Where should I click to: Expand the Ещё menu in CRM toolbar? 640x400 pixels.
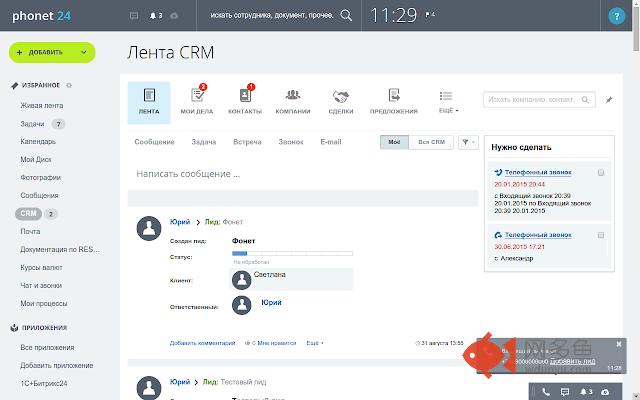(448, 102)
